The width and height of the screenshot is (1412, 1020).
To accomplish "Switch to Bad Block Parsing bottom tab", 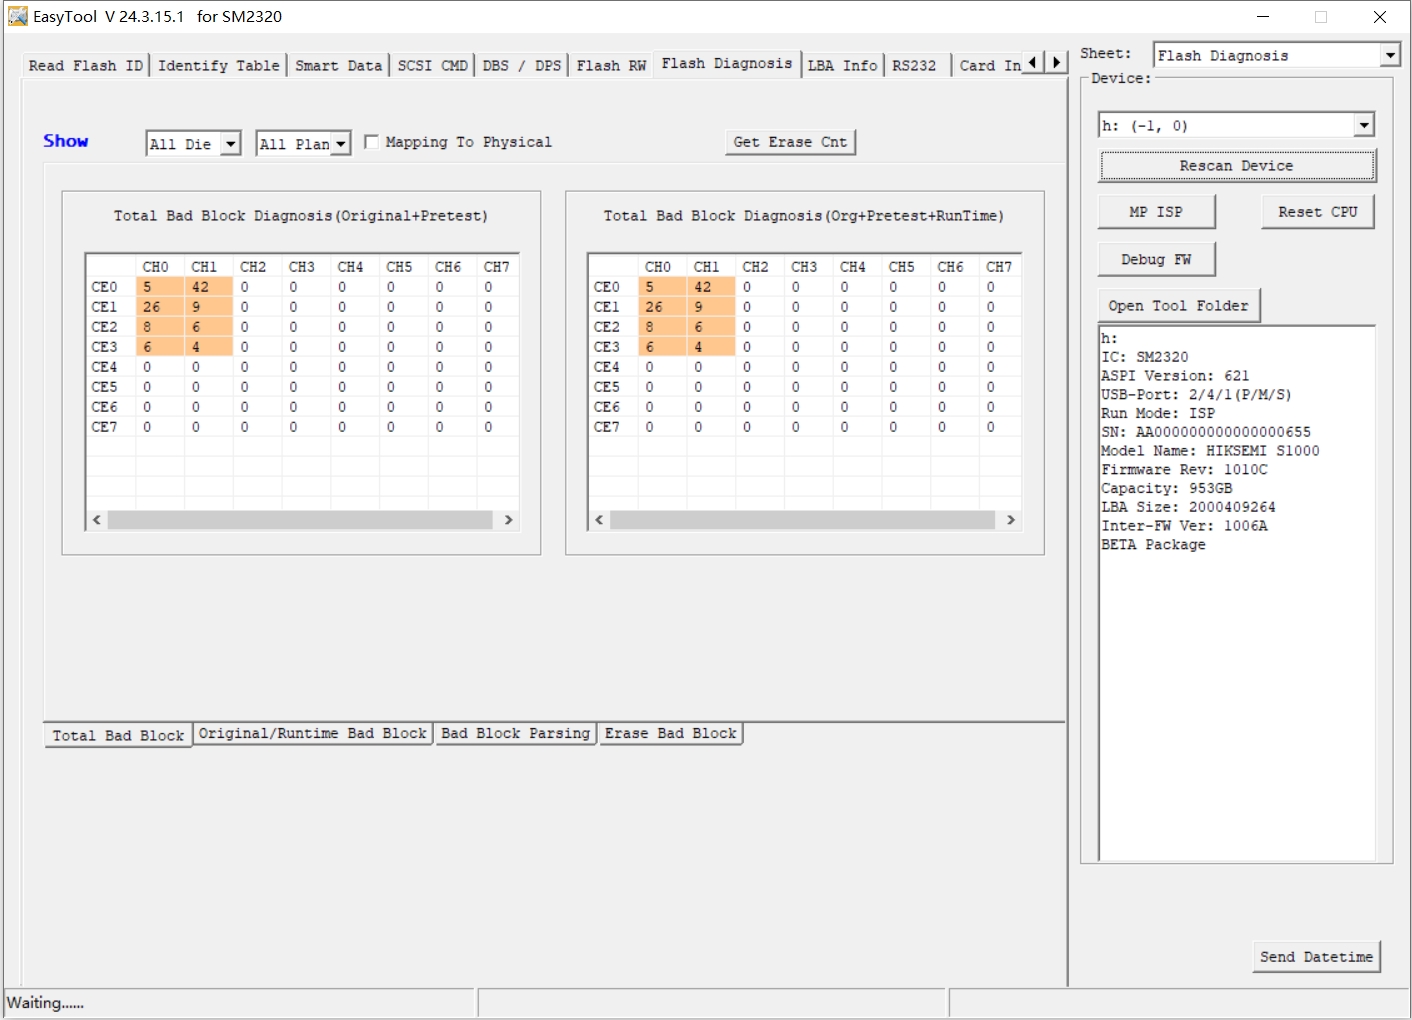I will coord(516,733).
